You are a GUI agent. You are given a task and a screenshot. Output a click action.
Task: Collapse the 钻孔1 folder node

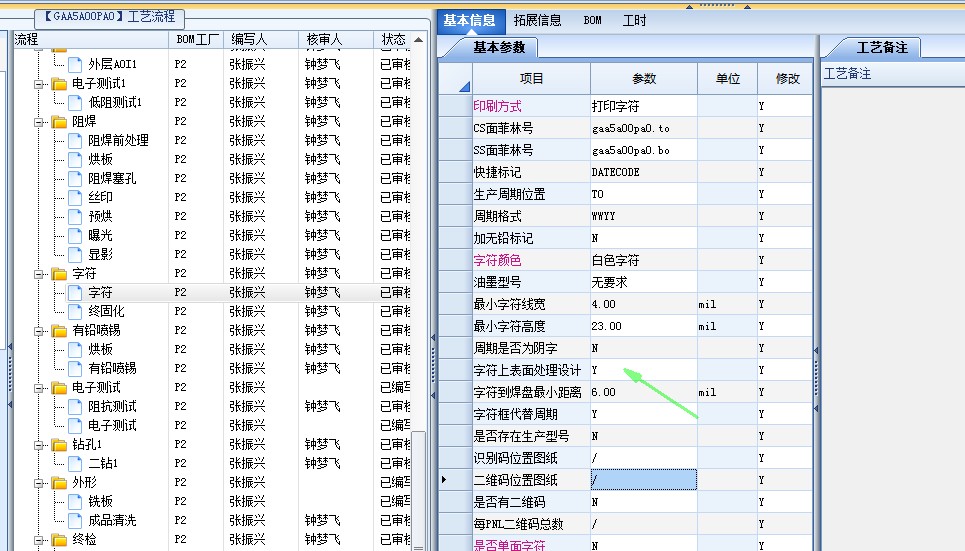point(39,445)
